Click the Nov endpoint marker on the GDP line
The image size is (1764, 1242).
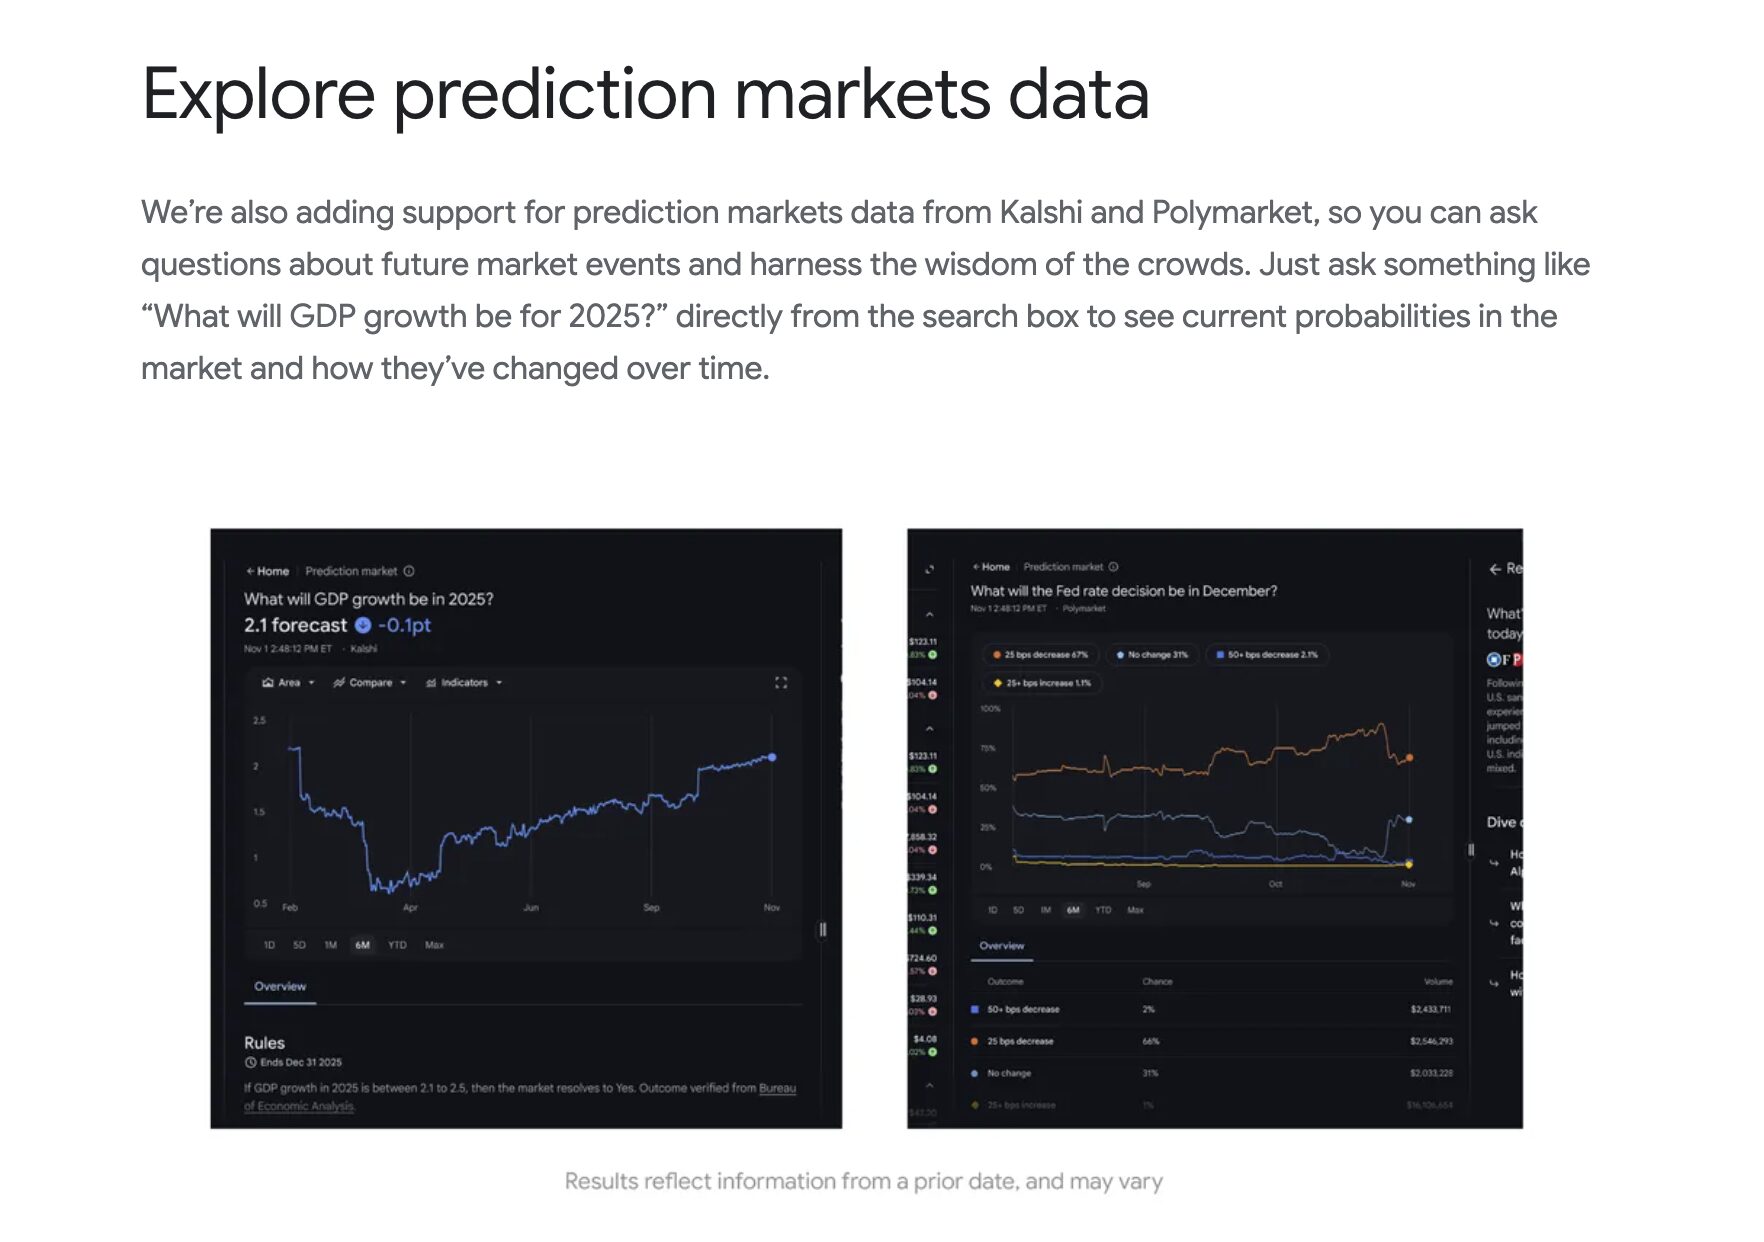772,757
